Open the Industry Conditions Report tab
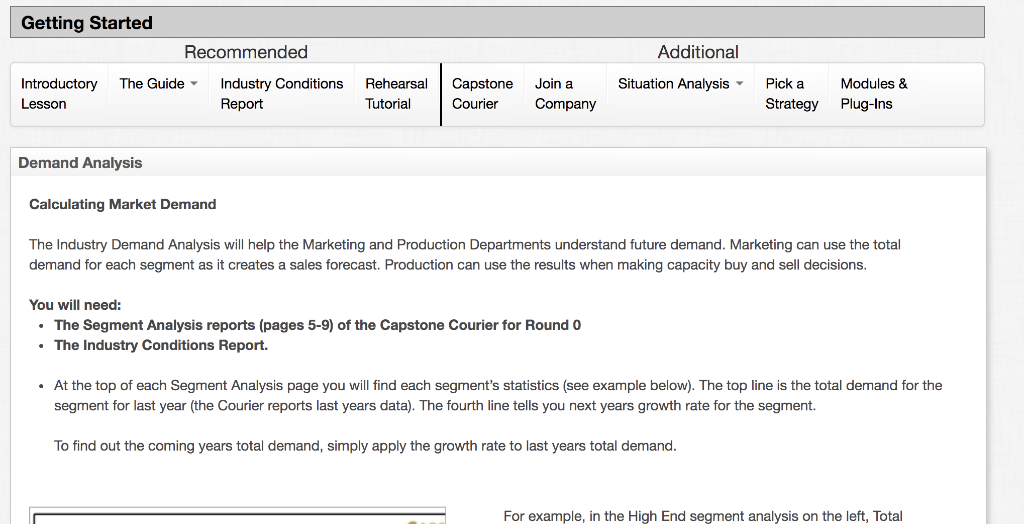 (x=281, y=94)
